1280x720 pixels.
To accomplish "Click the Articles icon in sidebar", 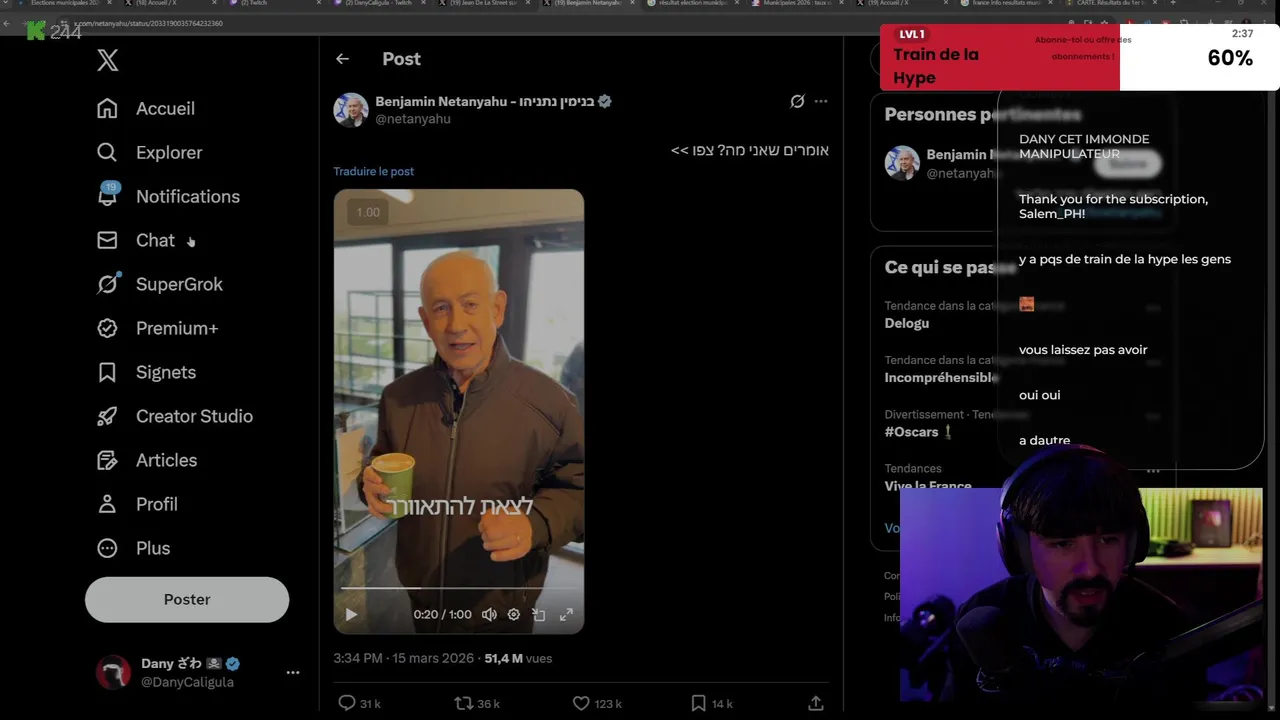I will tap(107, 460).
